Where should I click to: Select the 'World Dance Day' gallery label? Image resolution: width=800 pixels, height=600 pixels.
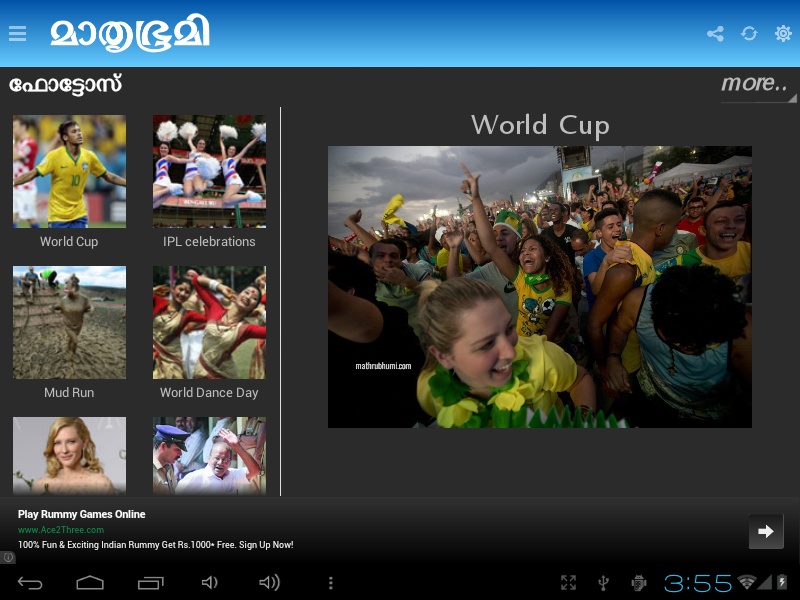pos(209,392)
